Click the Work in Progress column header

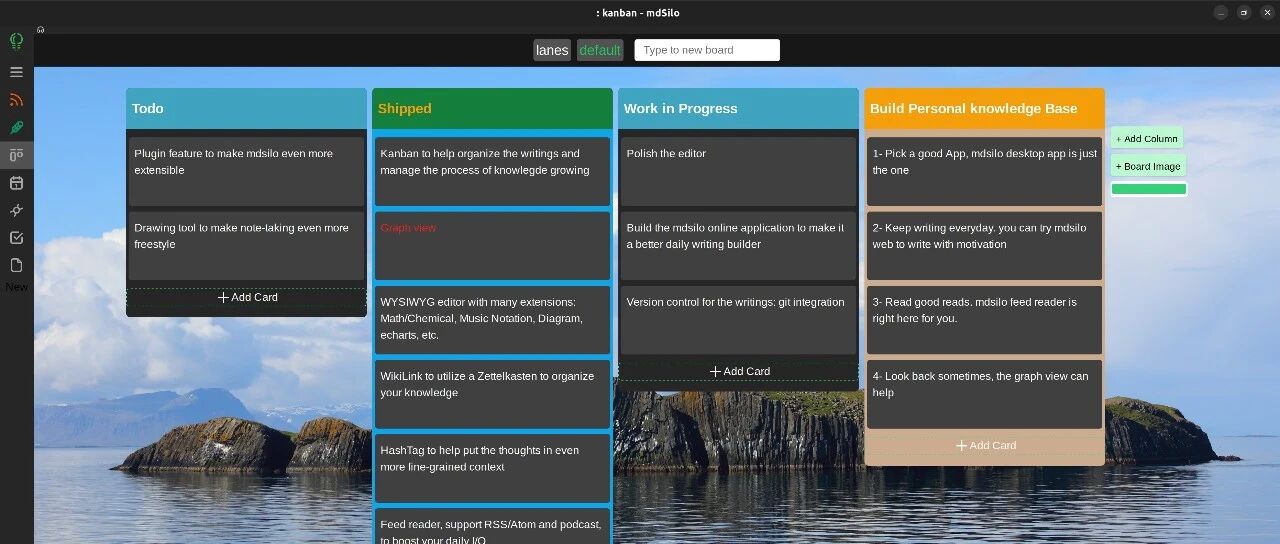pos(738,108)
